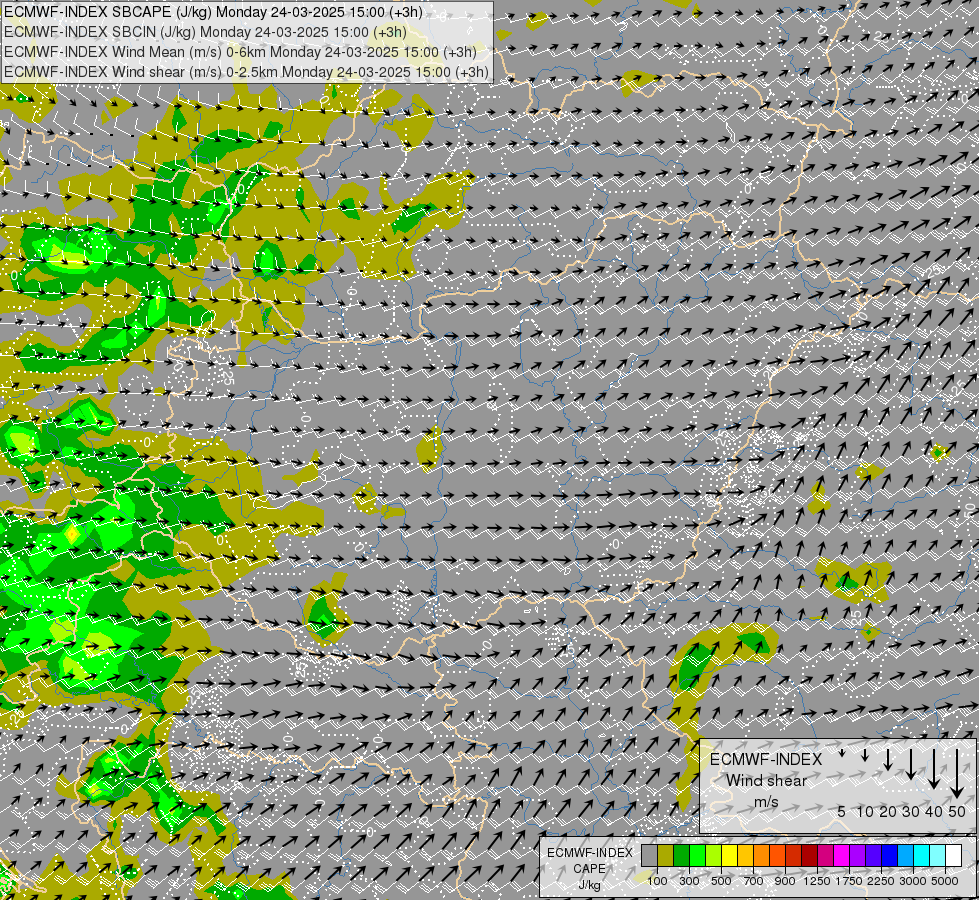Click the SBCAPE (J/kg) title line
Image resolution: width=979 pixels, height=900 pixels.
[x=214, y=12]
